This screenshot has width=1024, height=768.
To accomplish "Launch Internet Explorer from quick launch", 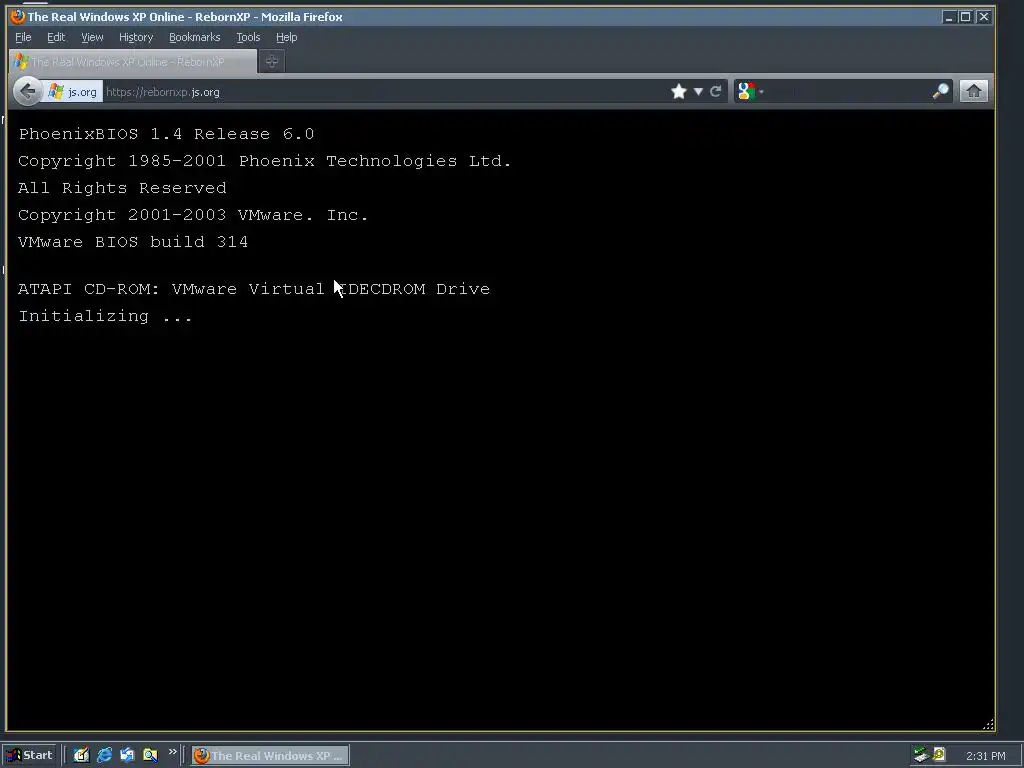I will 104,756.
